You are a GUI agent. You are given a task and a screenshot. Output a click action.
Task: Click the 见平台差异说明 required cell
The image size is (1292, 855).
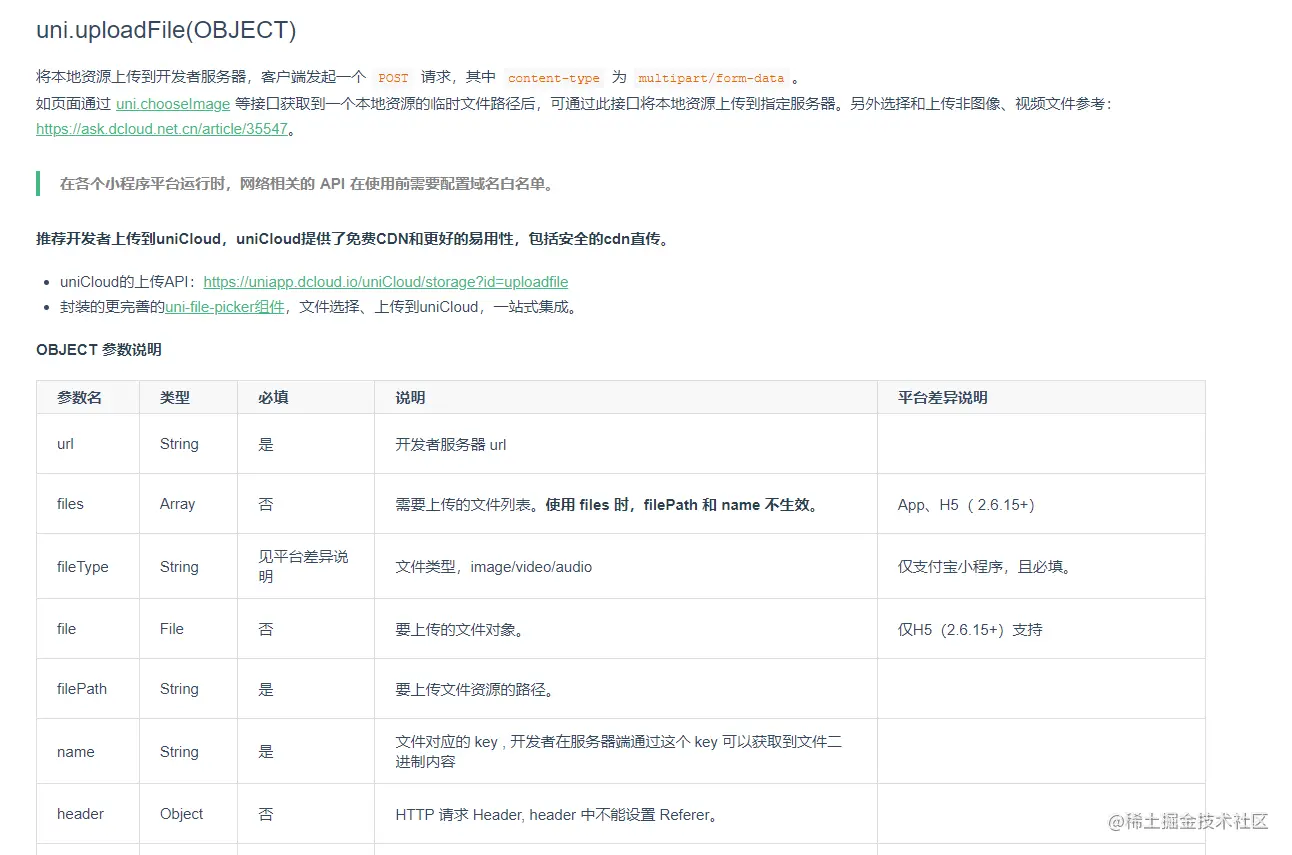306,567
